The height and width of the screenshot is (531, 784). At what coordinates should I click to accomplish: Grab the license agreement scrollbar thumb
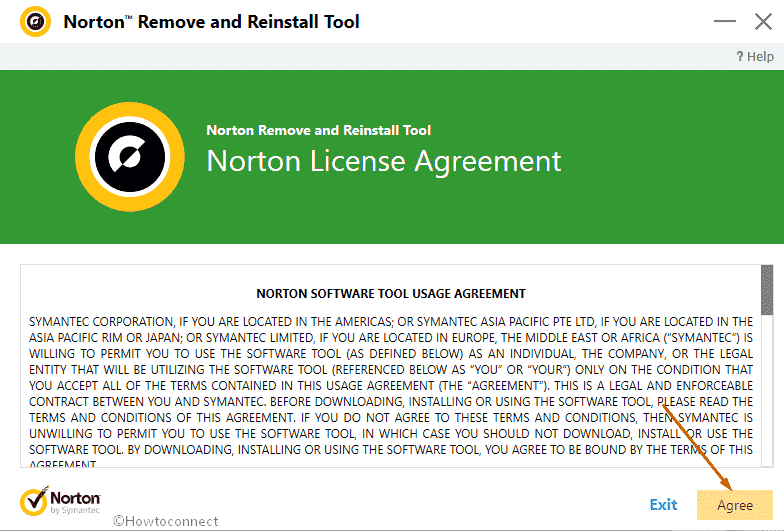pyautogui.click(x=766, y=290)
